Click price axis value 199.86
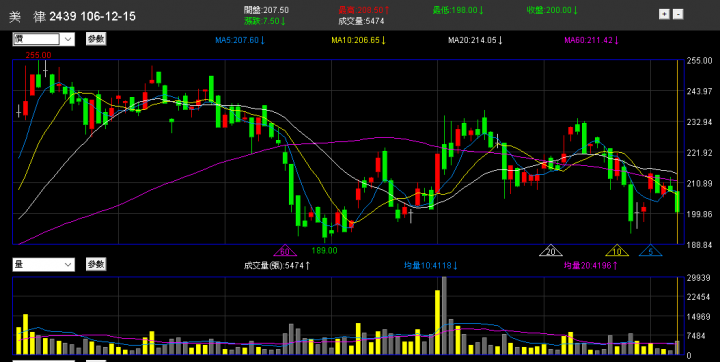Viewport: 720px width, 362px height. (699, 214)
